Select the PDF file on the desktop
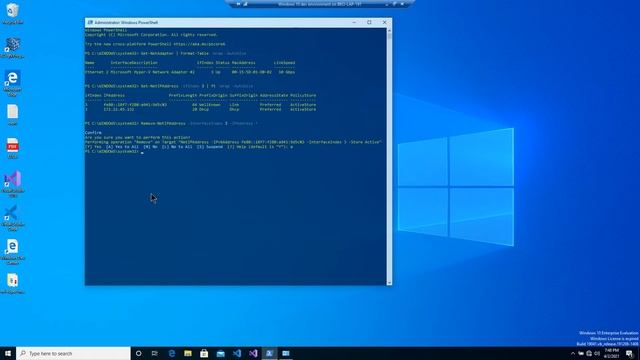Image resolution: width=640 pixels, height=360 pixels. pyautogui.click(x=13, y=149)
